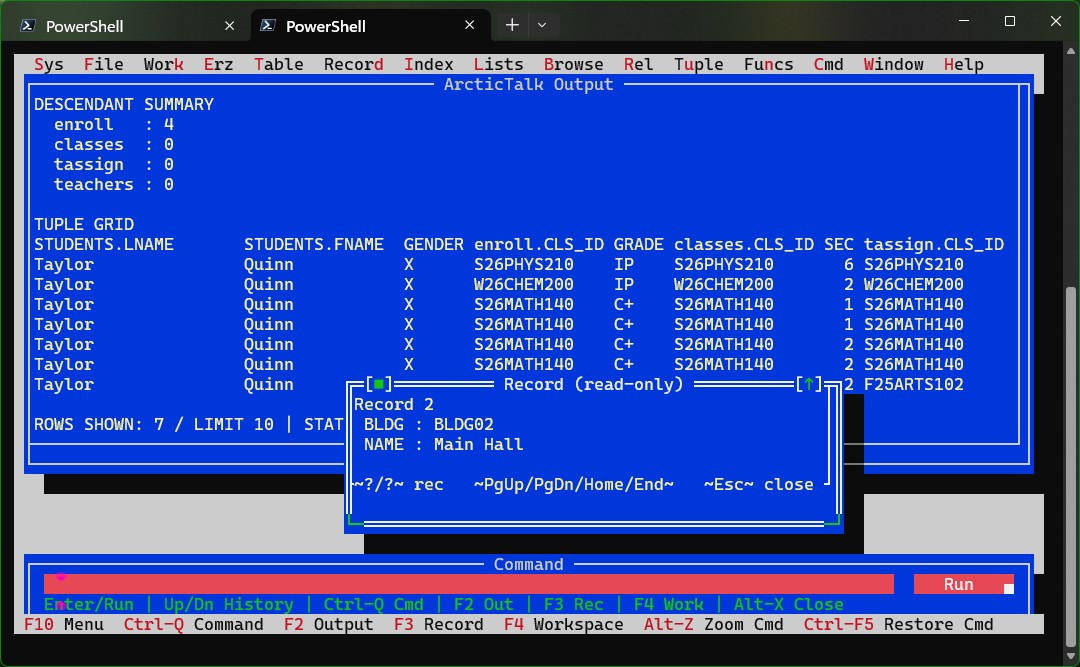
Task: Open the File menu
Action: tap(103, 65)
